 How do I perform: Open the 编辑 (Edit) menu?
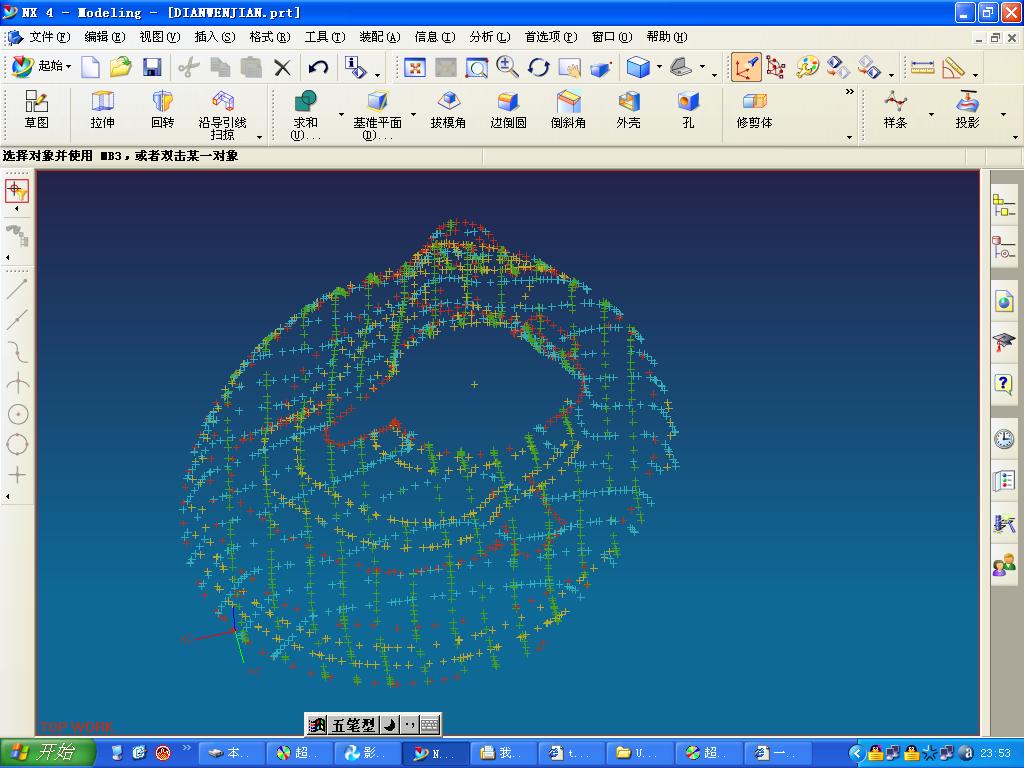(104, 37)
